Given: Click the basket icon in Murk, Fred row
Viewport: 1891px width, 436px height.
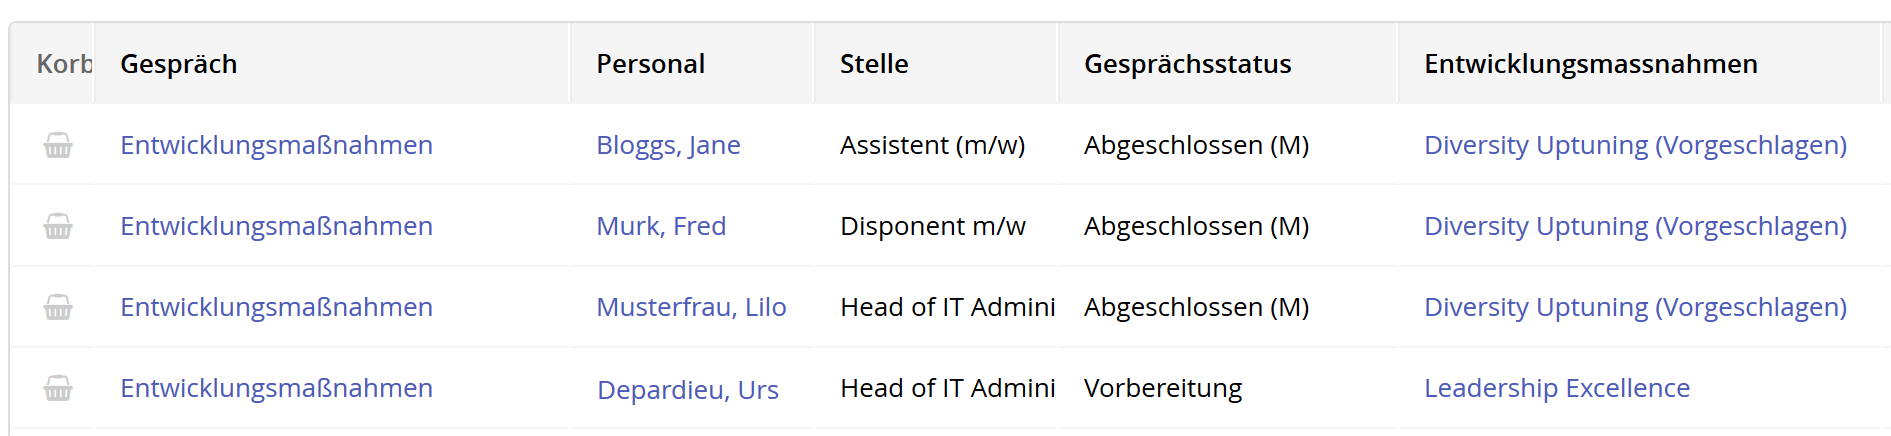Looking at the screenshot, I should [x=58, y=227].
